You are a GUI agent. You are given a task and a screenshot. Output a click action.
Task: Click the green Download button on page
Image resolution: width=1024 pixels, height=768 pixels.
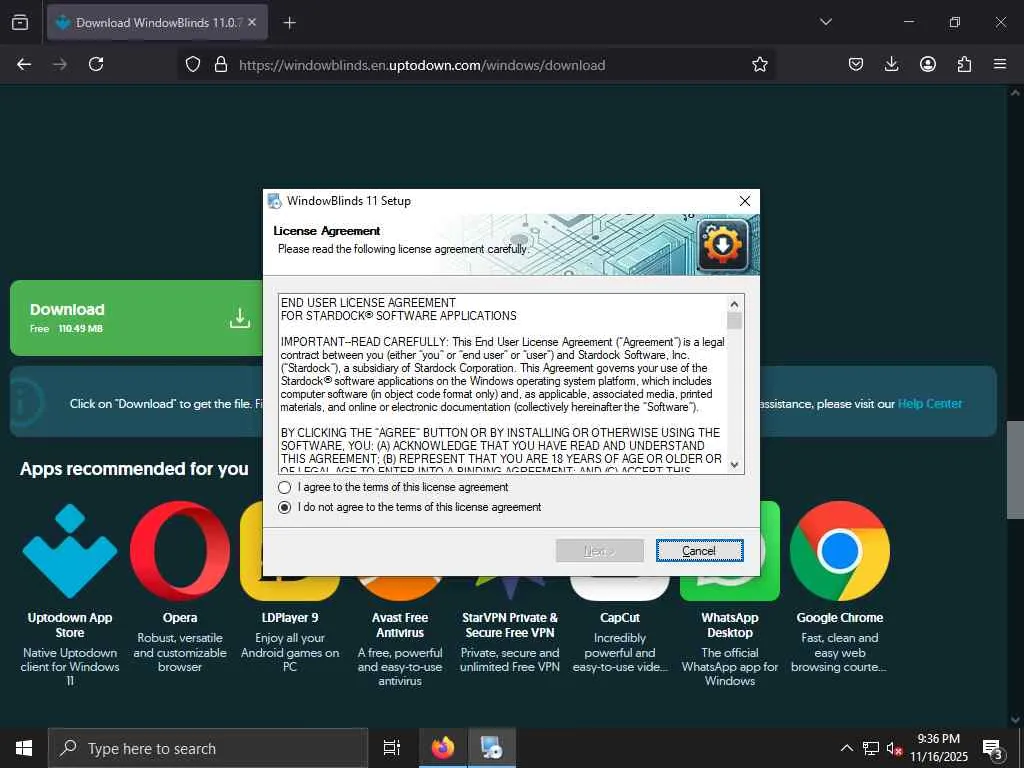[137, 318]
